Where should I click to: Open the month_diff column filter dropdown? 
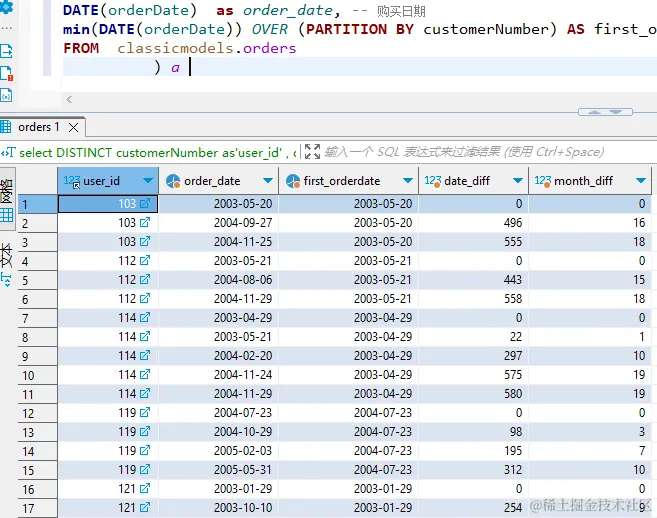[641, 181]
